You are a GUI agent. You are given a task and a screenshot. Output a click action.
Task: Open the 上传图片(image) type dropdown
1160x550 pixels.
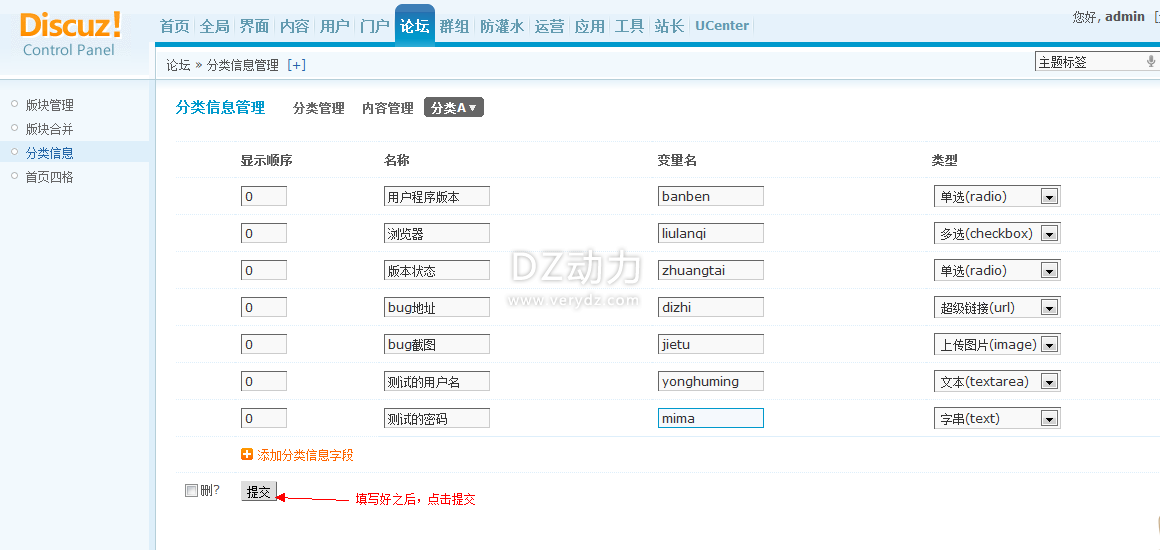(1049, 345)
